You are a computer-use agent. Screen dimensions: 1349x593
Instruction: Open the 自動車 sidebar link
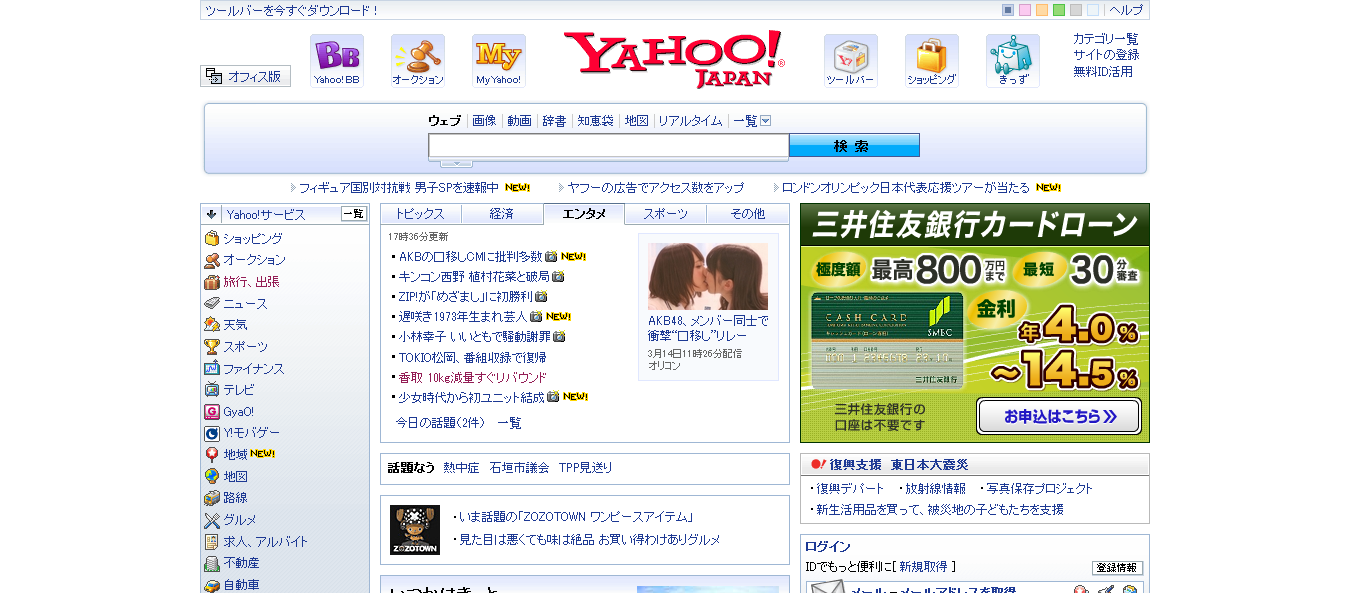pos(241,585)
